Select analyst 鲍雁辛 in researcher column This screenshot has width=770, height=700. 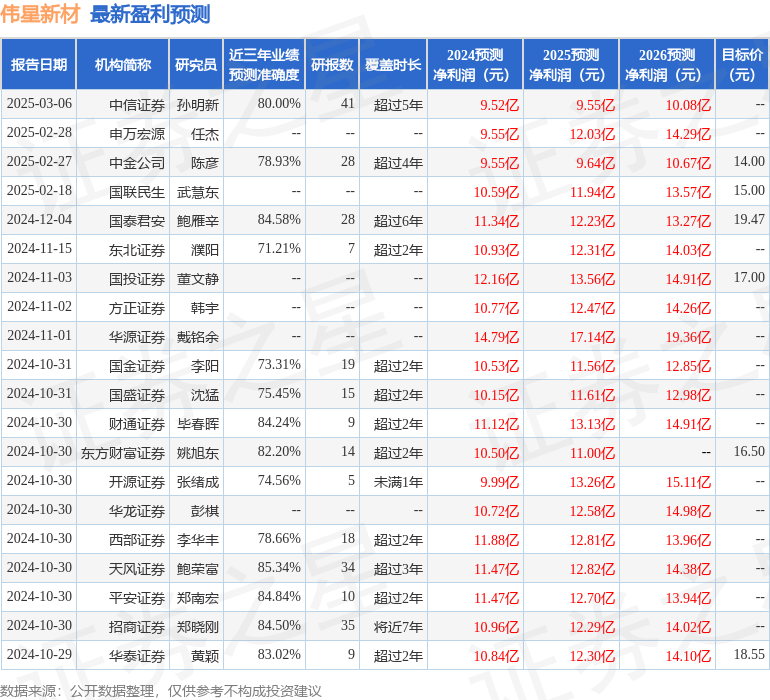click(198, 220)
